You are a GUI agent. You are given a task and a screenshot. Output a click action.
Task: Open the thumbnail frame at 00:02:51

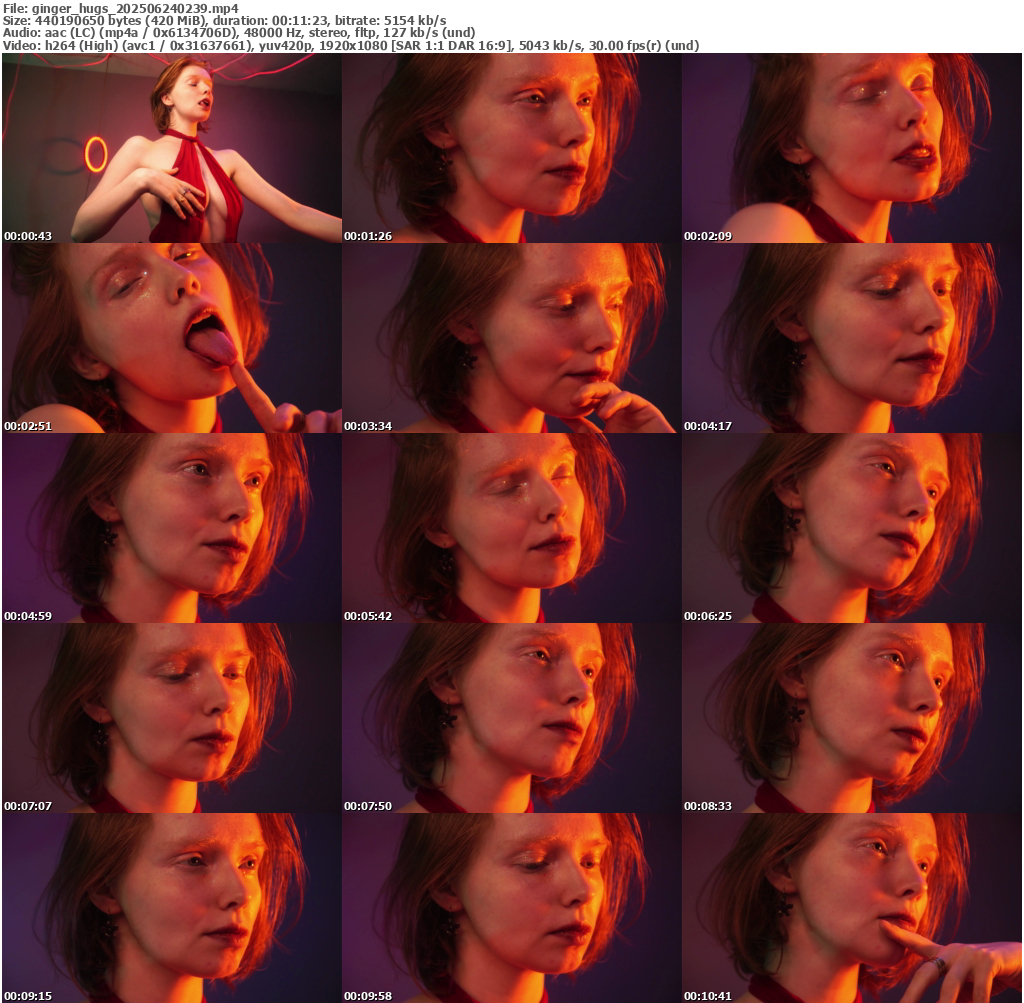coord(171,338)
